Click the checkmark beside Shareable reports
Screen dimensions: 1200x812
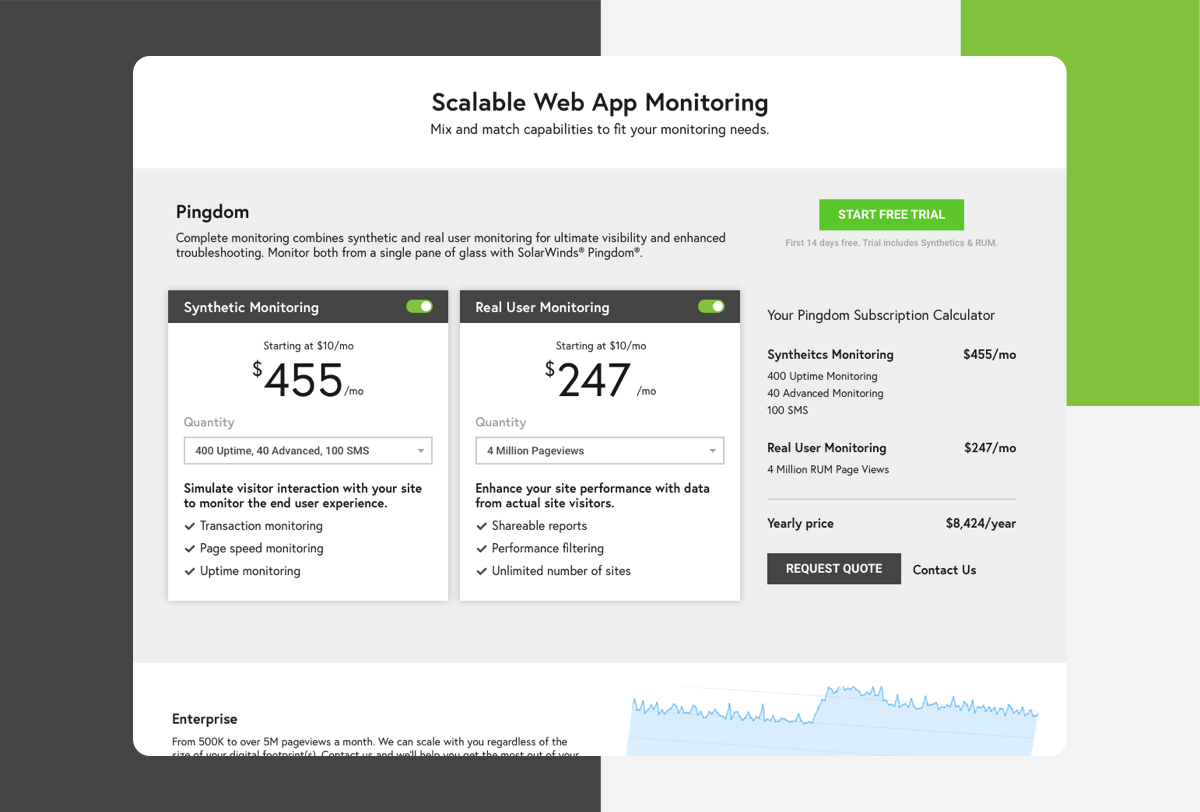(482, 526)
